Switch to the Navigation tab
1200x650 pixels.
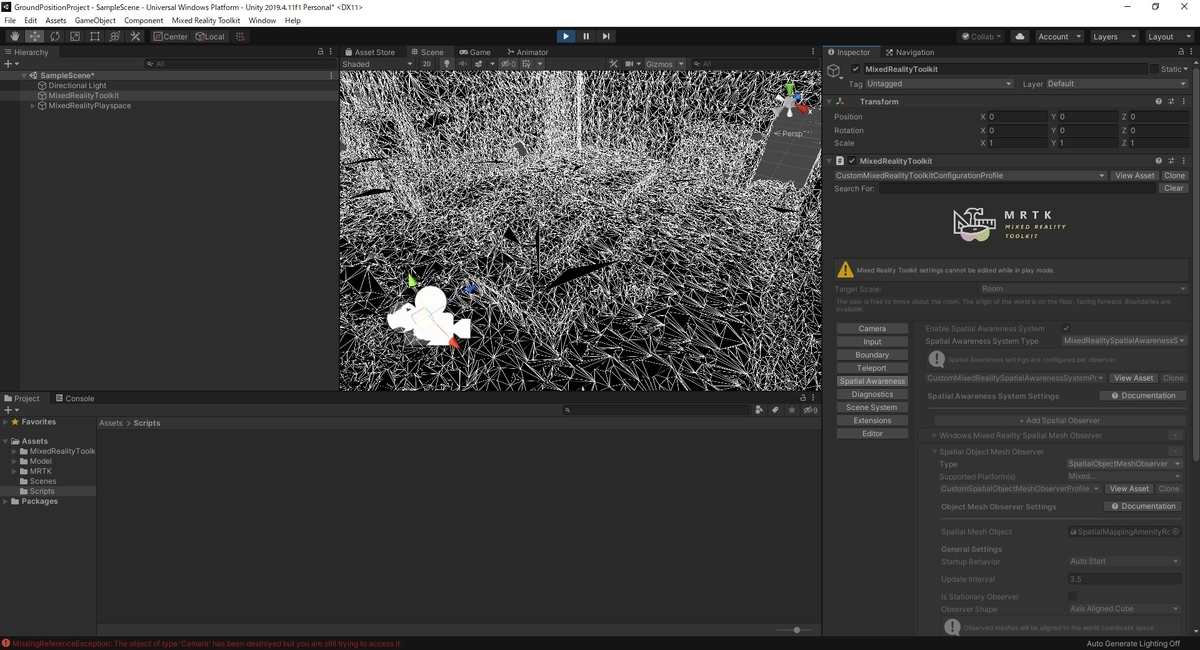click(x=910, y=52)
